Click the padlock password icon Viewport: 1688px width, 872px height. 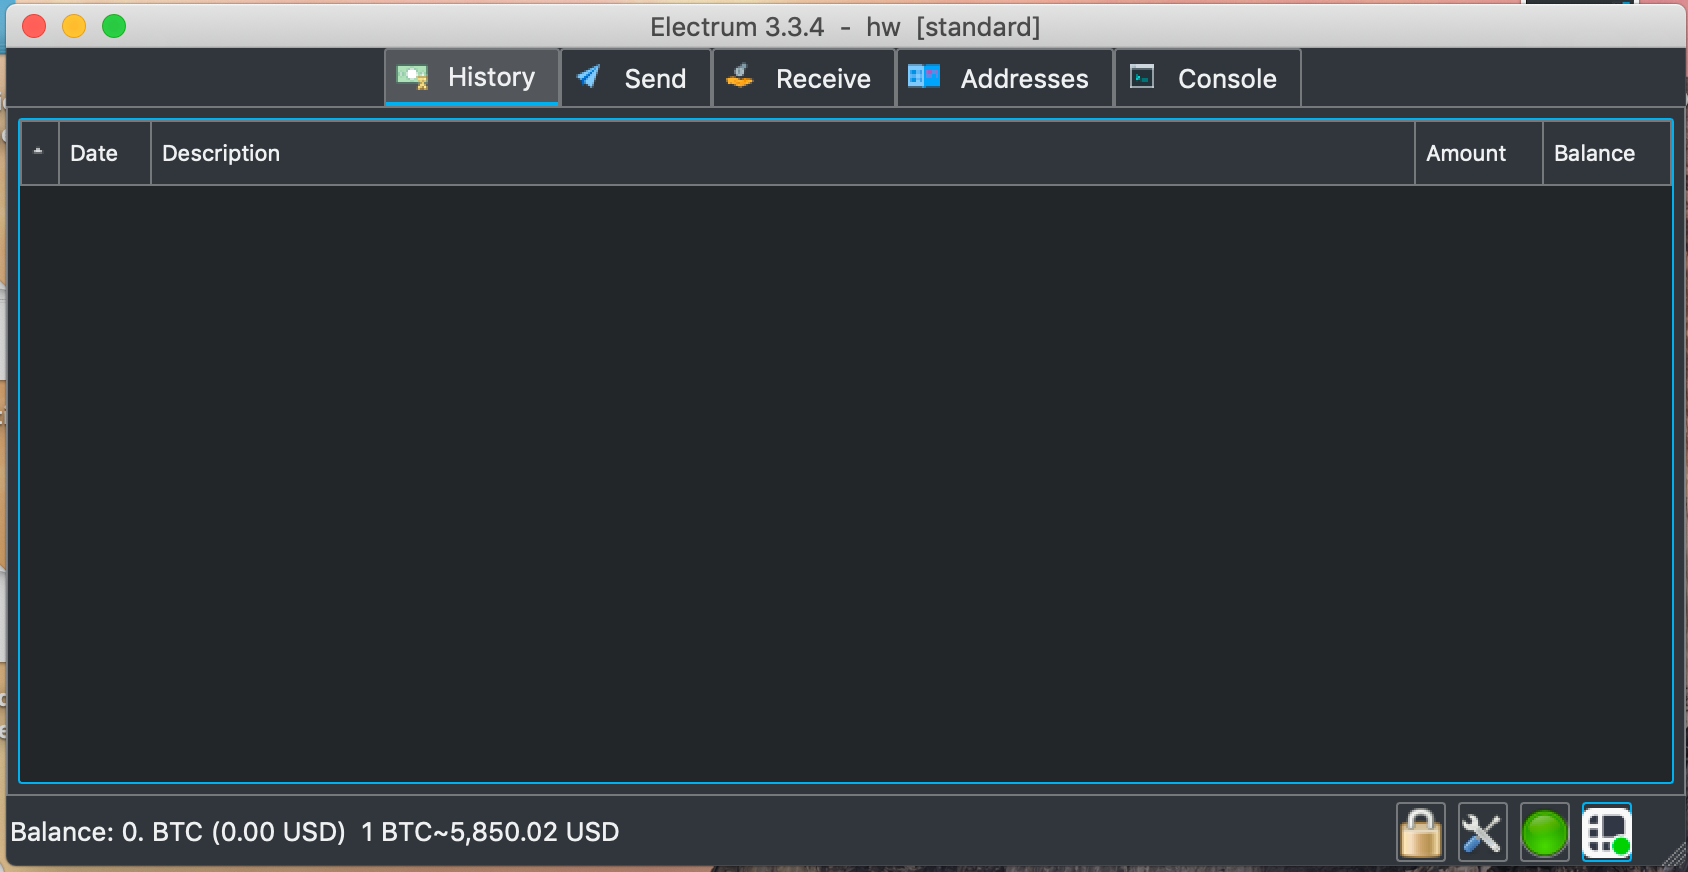tap(1421, 832)
